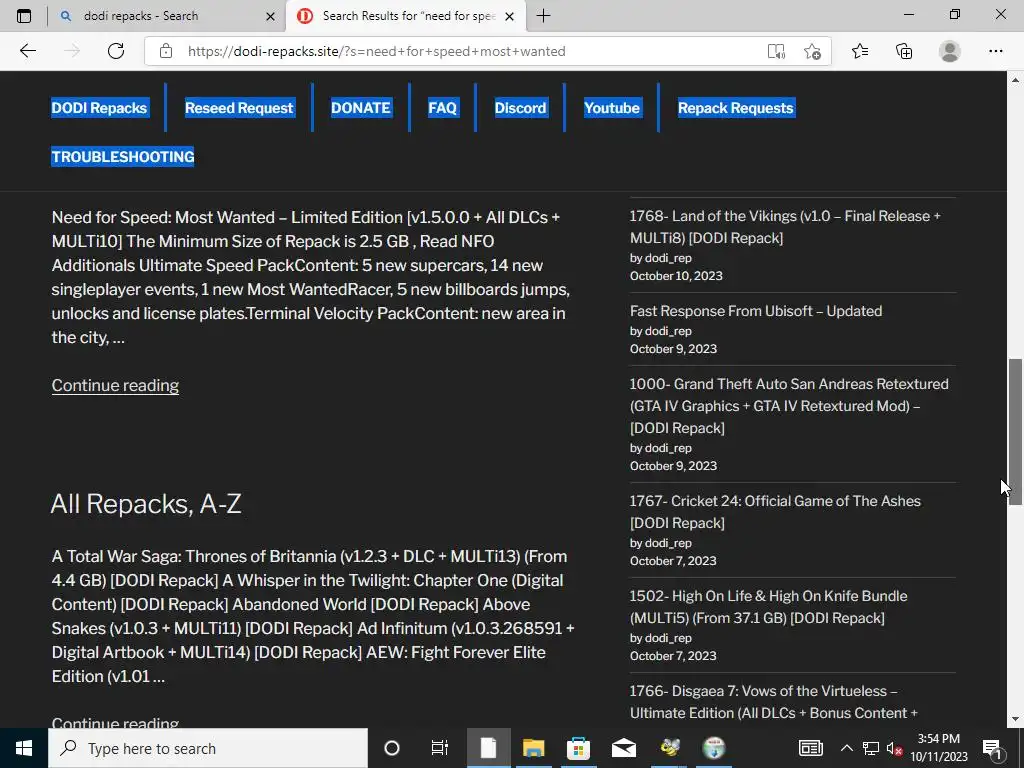Screen dimensions: 1024x768
Task: Open the clock showing 3:54 PM
Action: (938, 748)
